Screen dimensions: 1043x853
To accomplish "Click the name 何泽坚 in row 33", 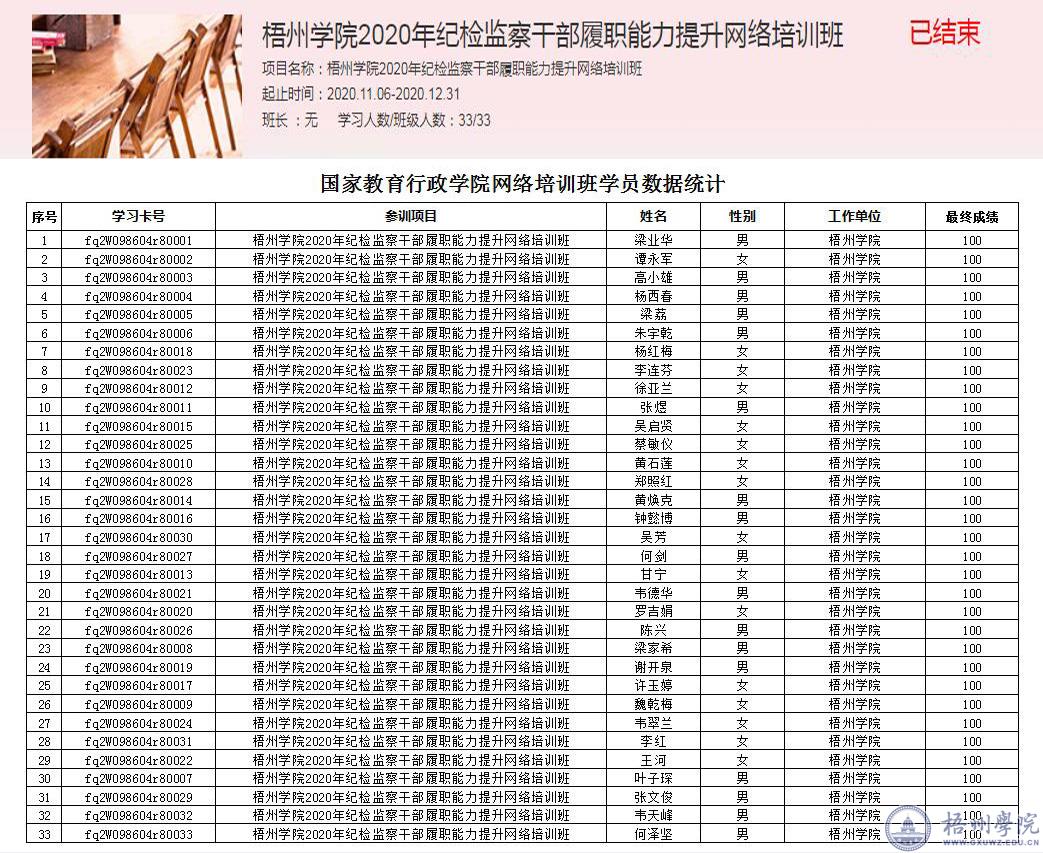I will pyautogui.click(x=653, y=834).
